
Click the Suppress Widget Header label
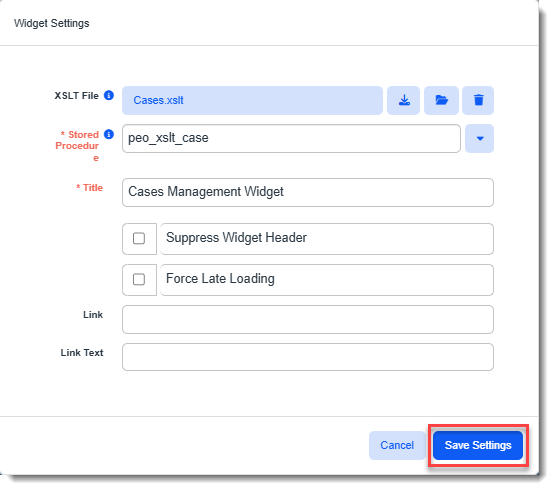236,238
